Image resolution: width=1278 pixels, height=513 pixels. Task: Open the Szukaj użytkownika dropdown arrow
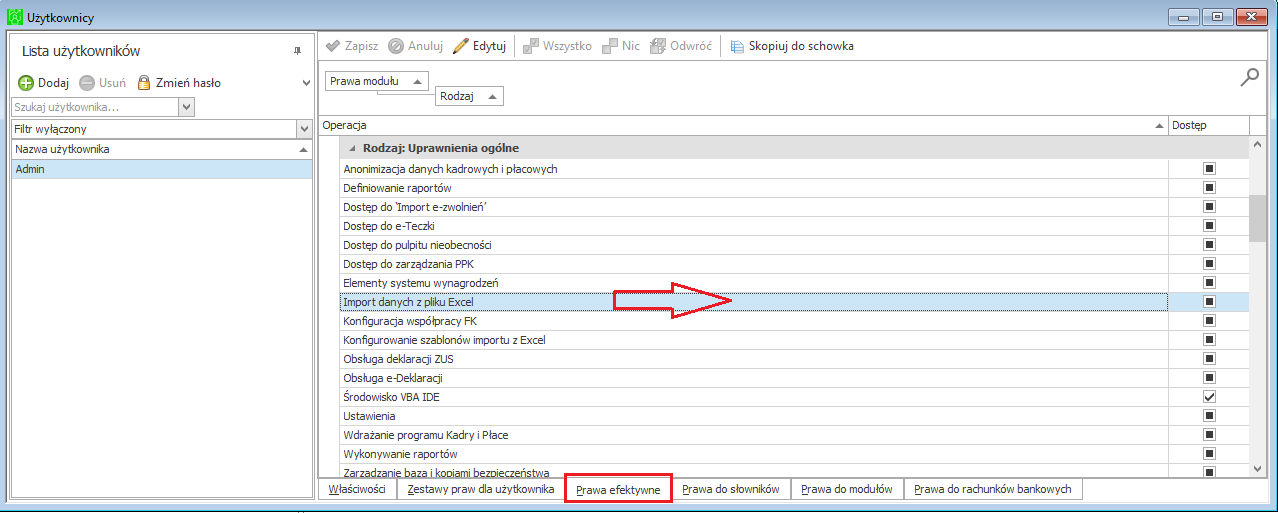[186, 107]
